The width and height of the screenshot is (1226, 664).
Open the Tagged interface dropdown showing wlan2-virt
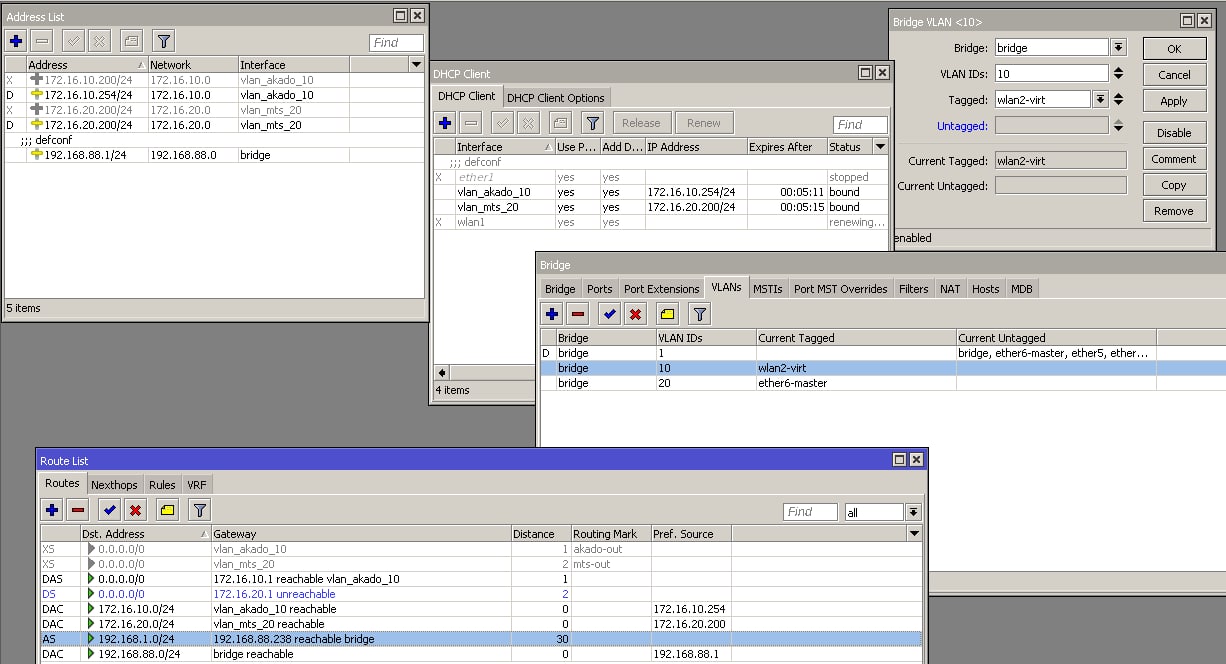point(1100,99)
